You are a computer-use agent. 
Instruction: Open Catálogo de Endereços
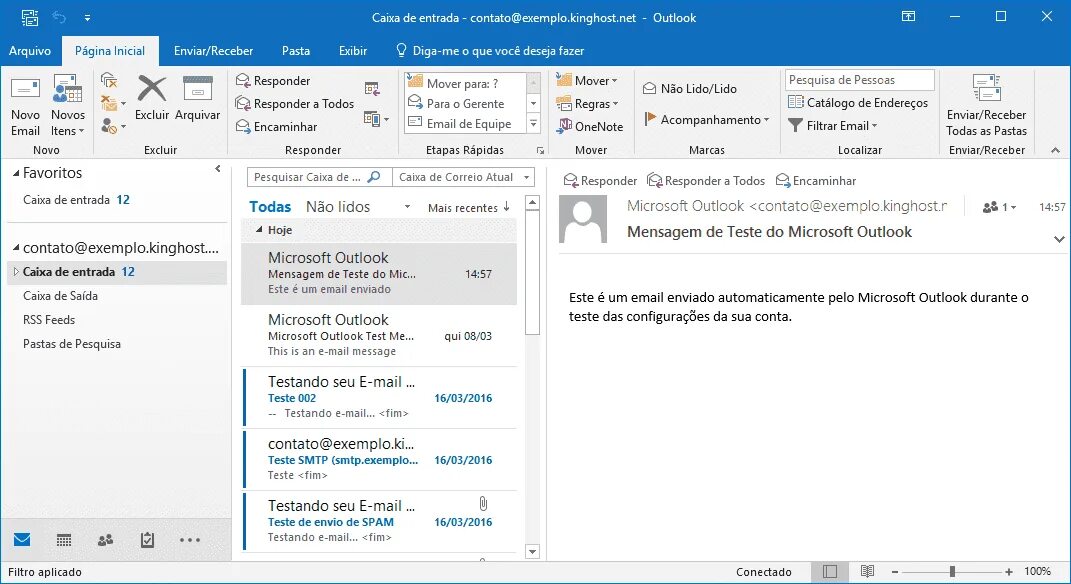tap(858, 102)
